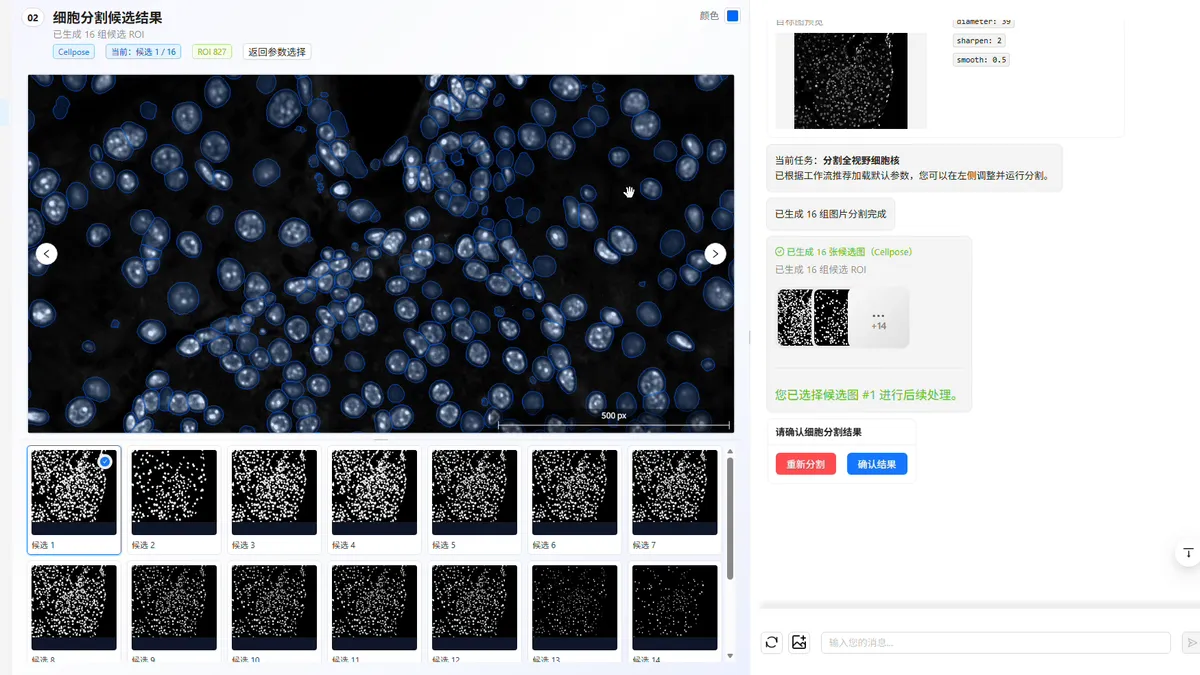Click the Cellpose tag
Image resolution: width=1200 pixels, height=675 pixels.
[74, 51]
